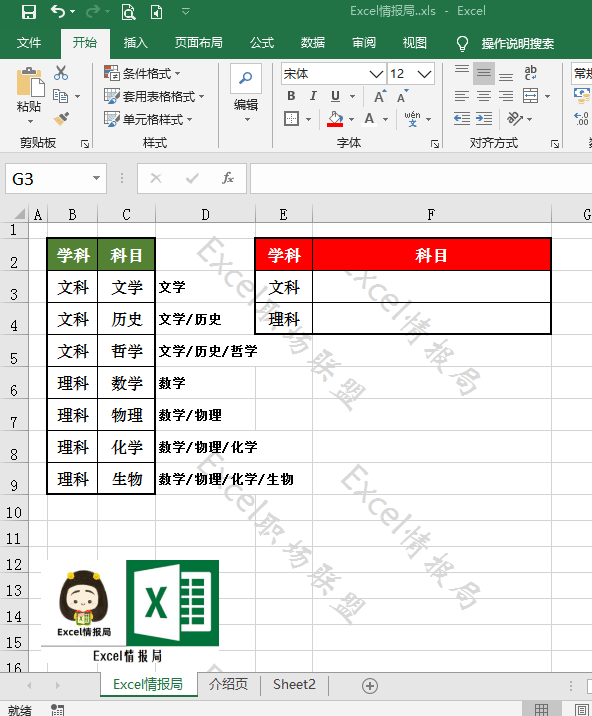Image resolution: width=592 pixels, height=716 pixels.
Task: Save the workbook with the floppy icon
Action: [29, 12]
